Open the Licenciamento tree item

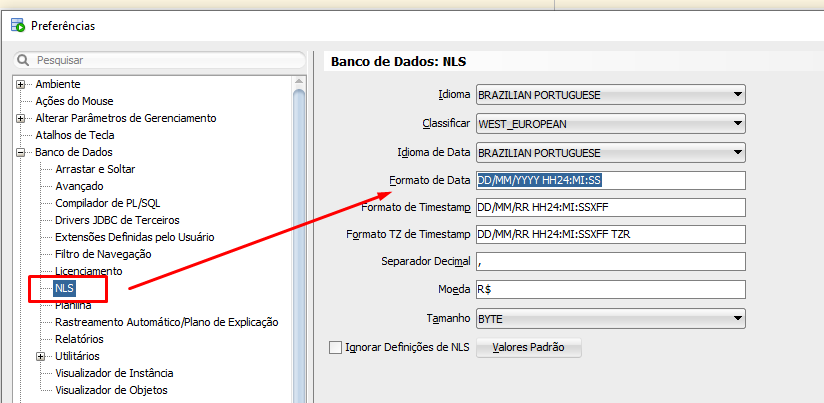point(89,271)
